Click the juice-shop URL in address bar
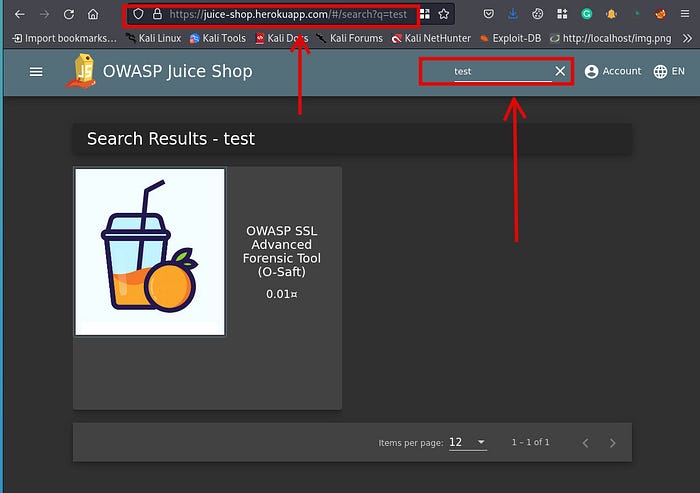This screenshot has width=700, height=493. pyautogui.click(x=288, y=14)
